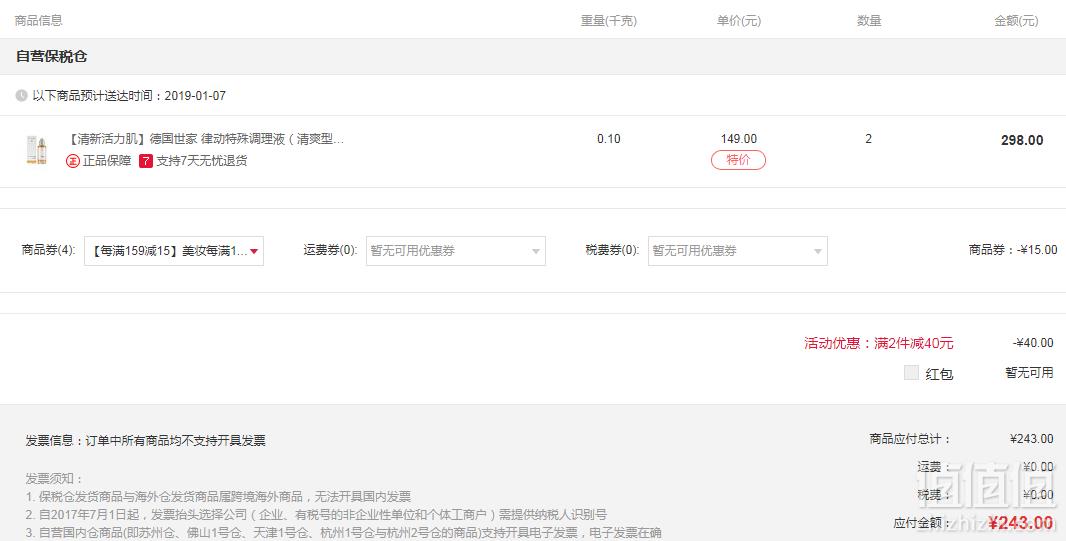Click the red 7-day return icon

point(145,161)
